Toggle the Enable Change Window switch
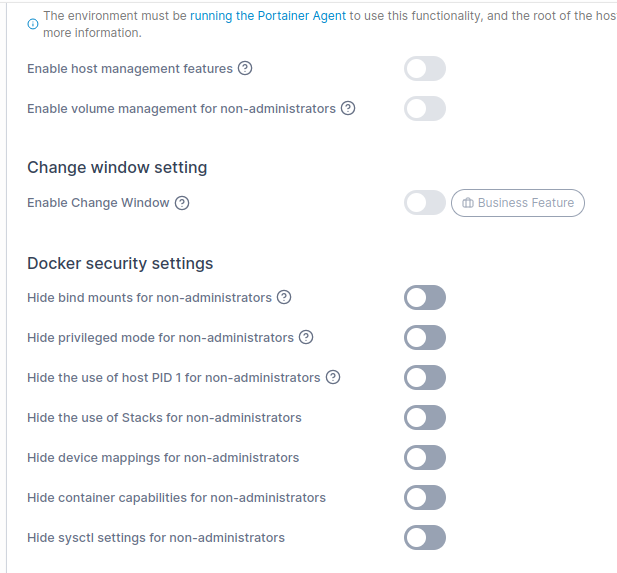The height and width of the screenshot is (573, 617). point(424,203)
